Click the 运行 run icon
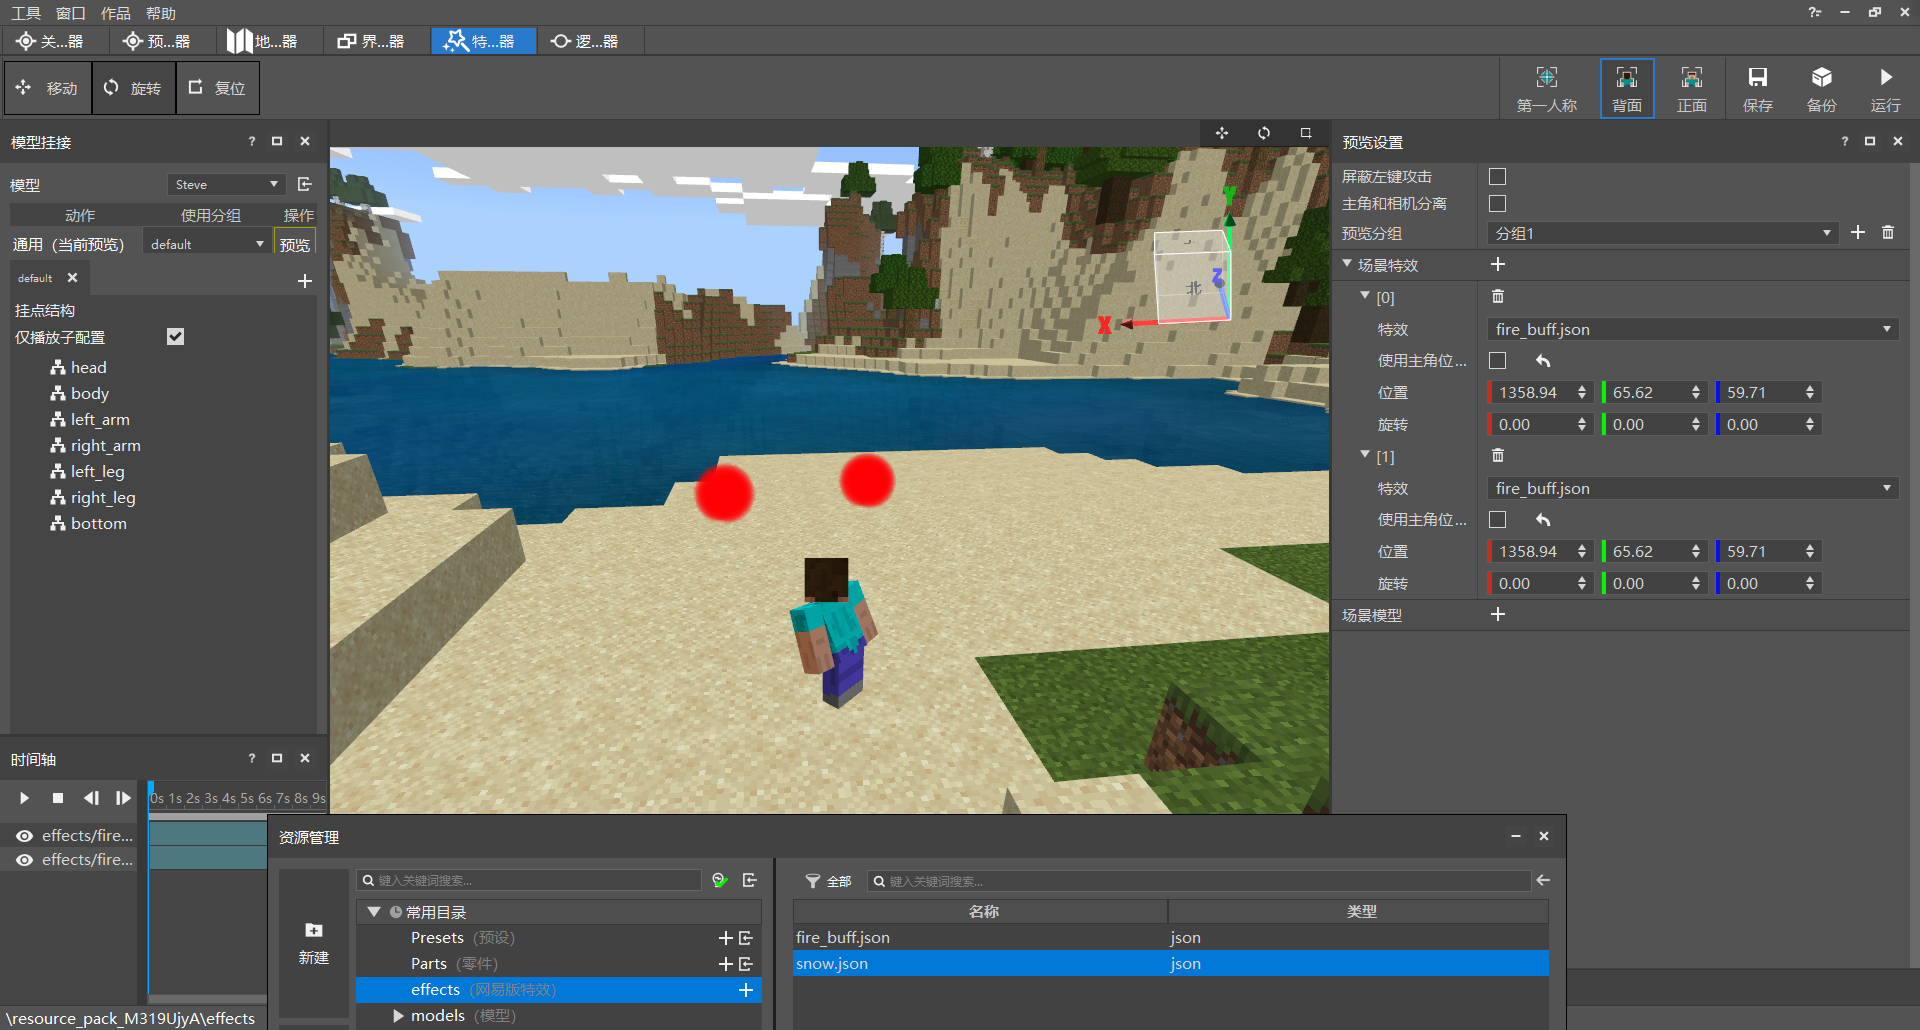This screenshot has width=1920, height=1030. [x=1885, y=89]
